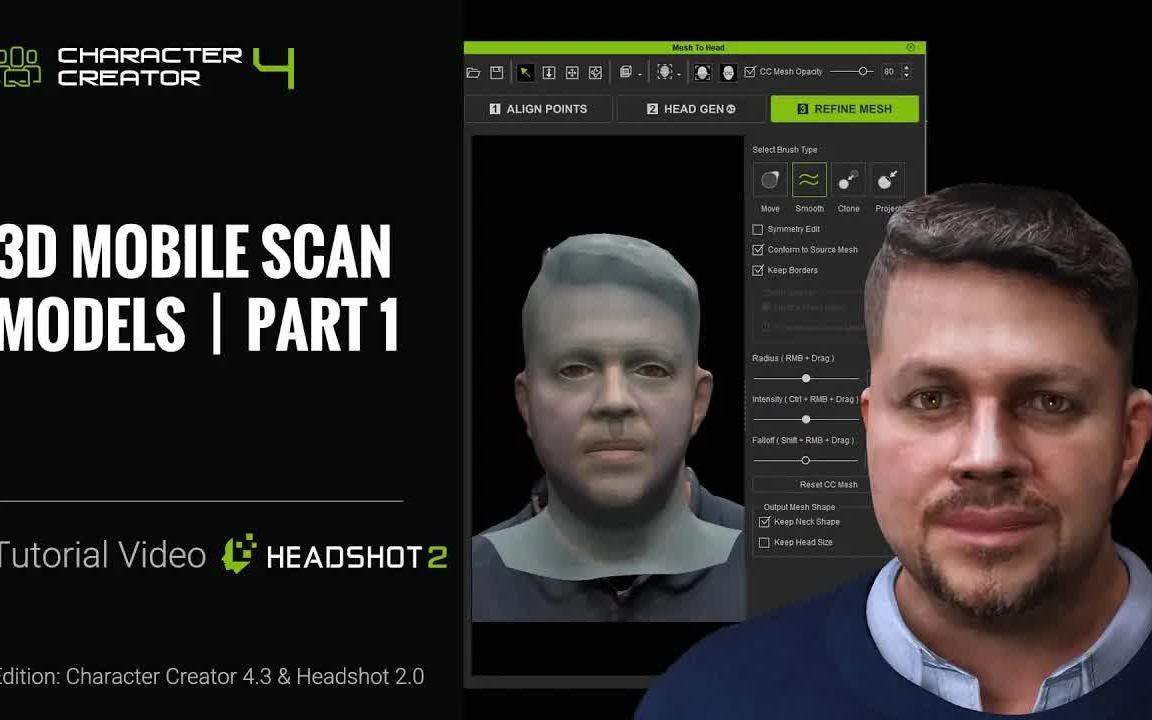Click the CC Mesh Opacity slider handle
1152x720 pixels.
point(863,71)
